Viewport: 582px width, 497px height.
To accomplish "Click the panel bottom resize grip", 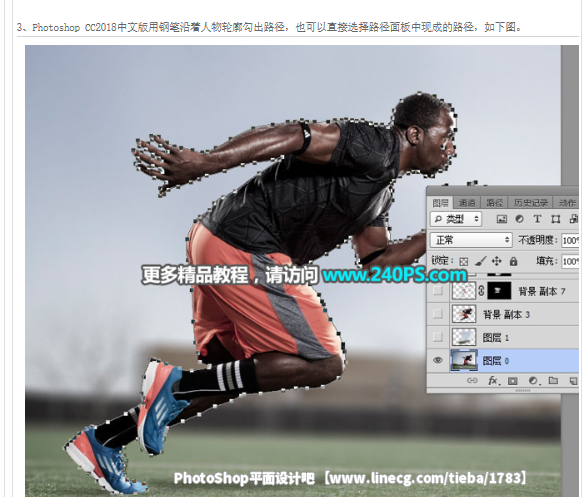I will 523,390.
